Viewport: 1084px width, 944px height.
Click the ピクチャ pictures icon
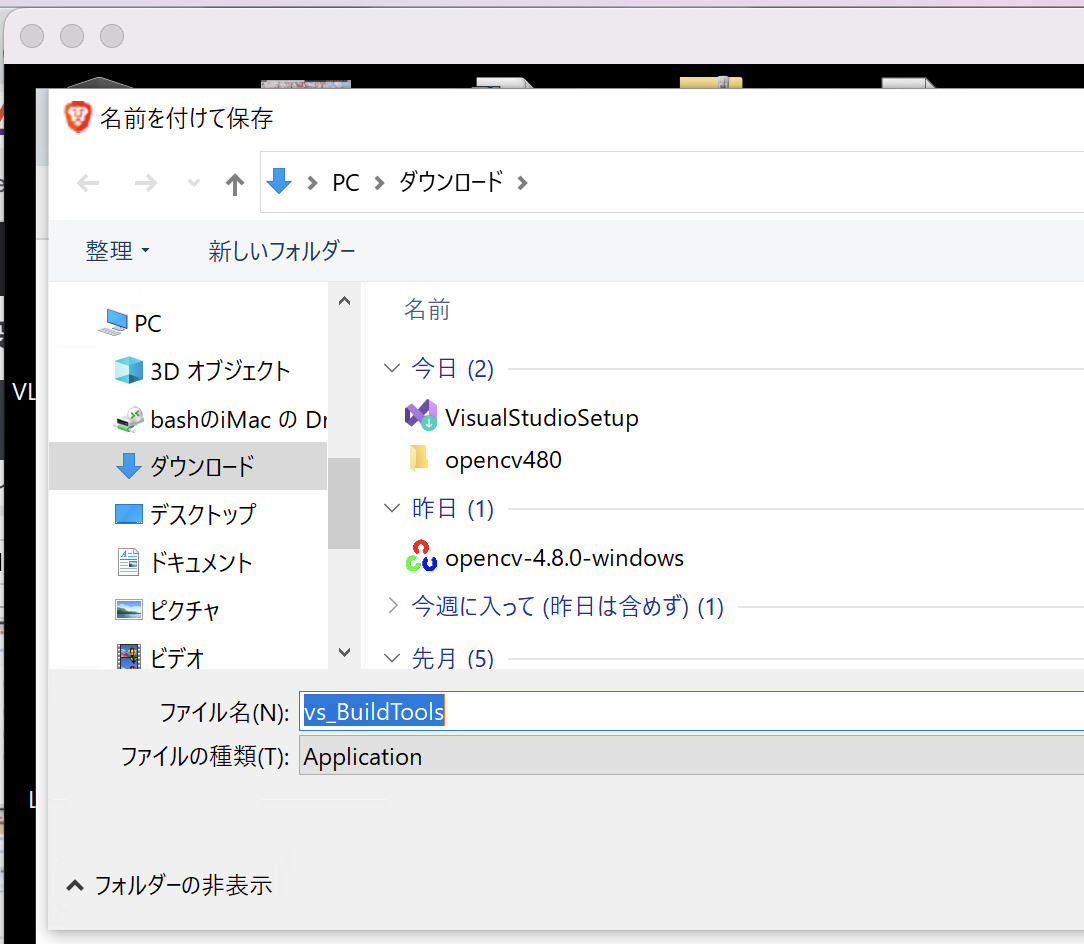(x=129, y=610)
